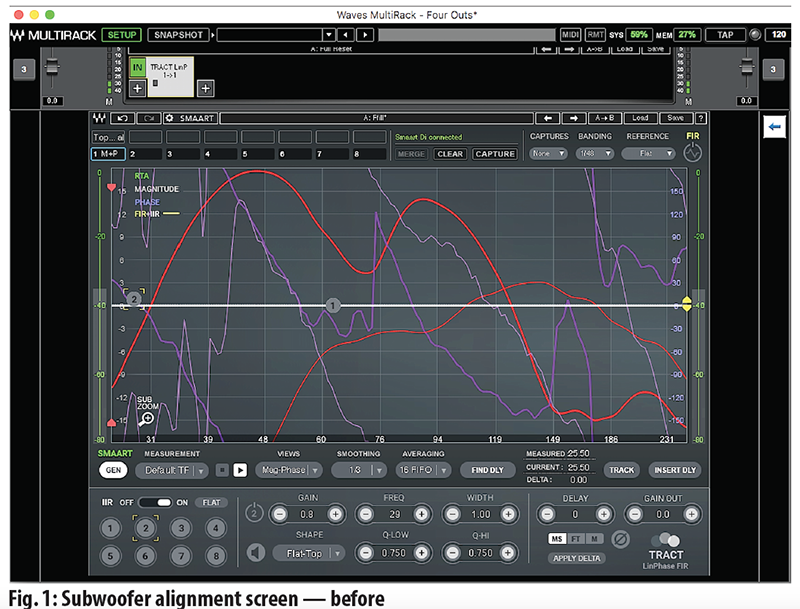Decrease Q-LOW with minus button

tap(366, 552)
